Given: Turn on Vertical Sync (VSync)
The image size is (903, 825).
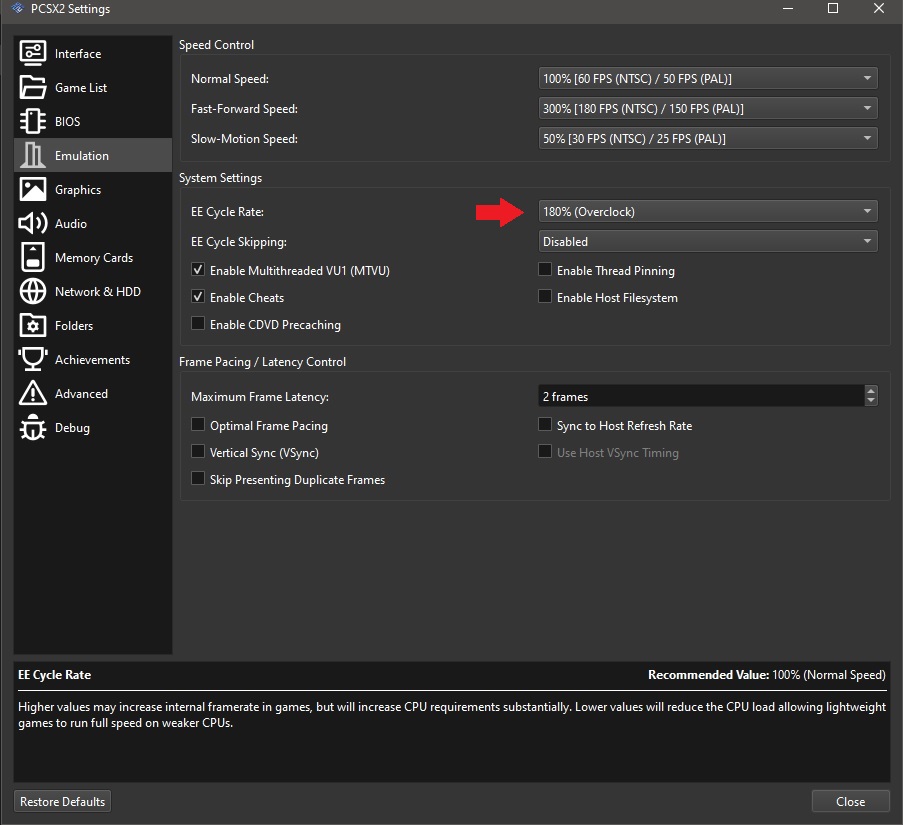Looking at the screenshot, I should coord(198,451).
